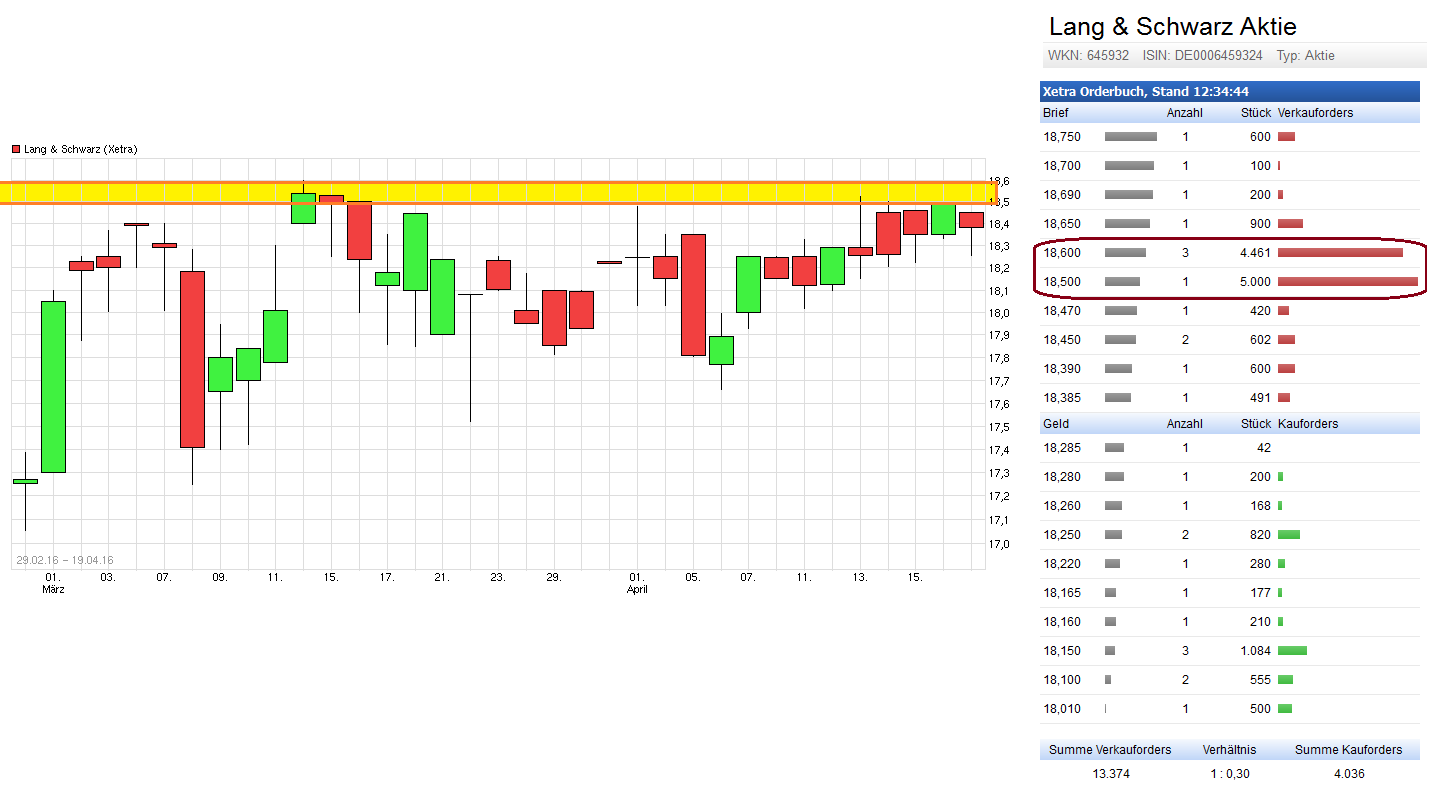Select the ratio value 1 : 0,30
1433x790 pixels.
[1229, 774]
